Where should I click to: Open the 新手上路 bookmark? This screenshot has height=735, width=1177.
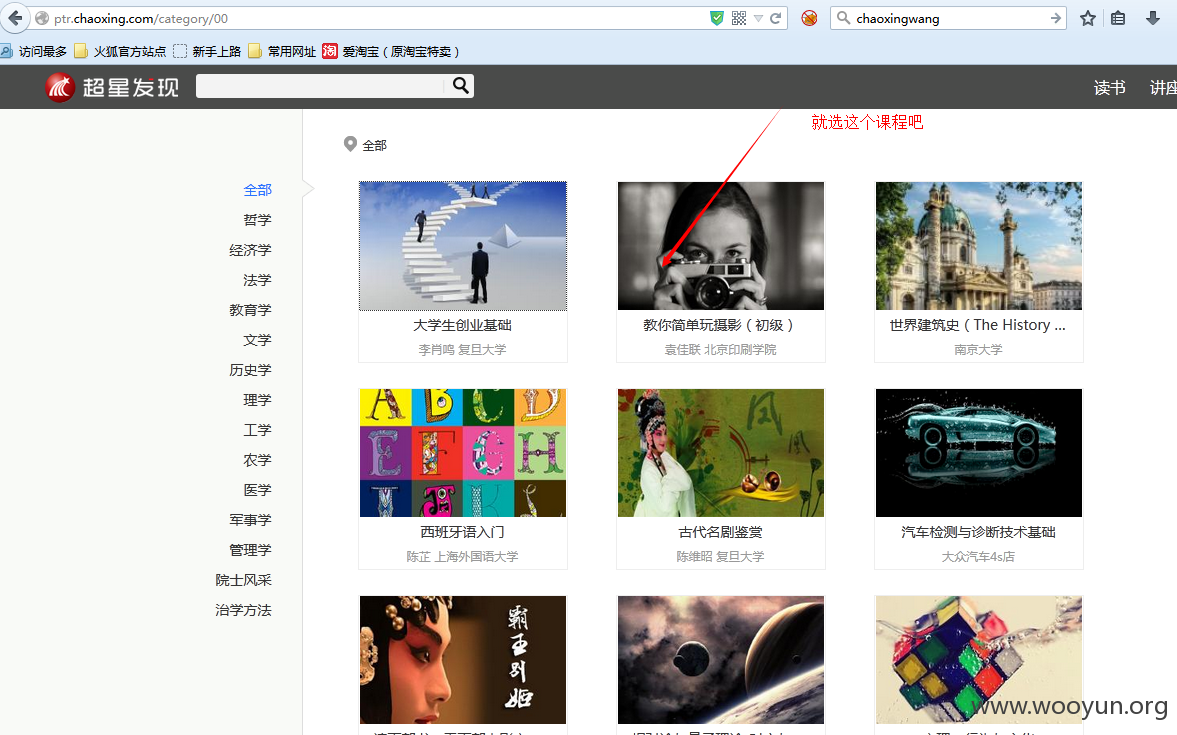207,51
